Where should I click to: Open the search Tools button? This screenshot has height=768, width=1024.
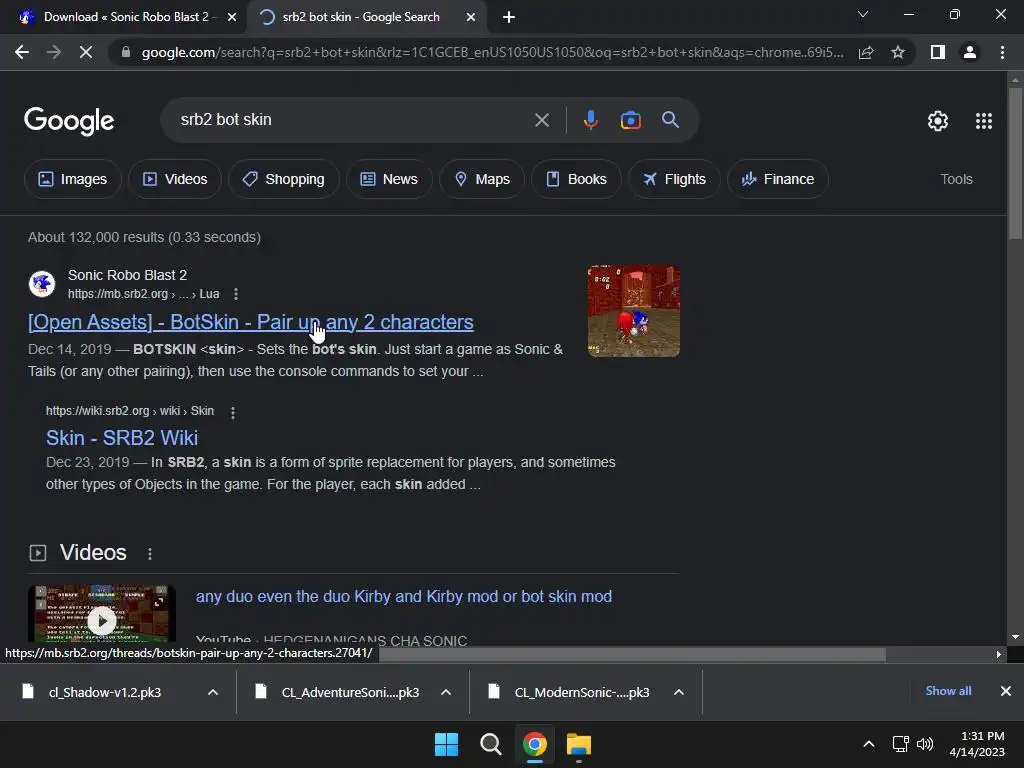click(956, 179)
